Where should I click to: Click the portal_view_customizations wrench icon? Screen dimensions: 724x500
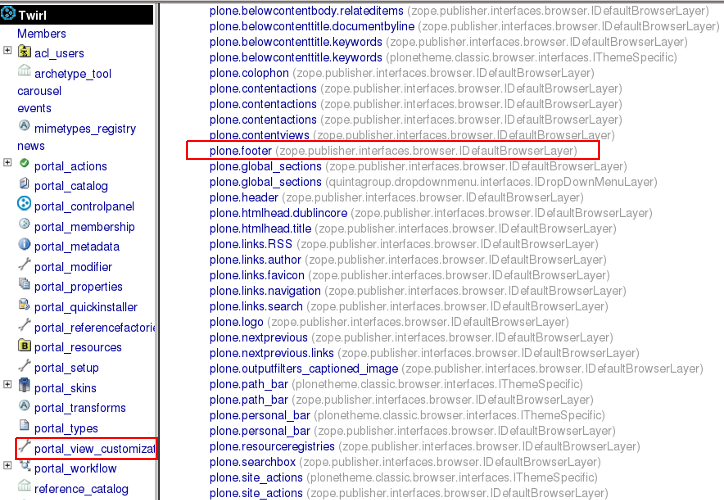point(24,446)
